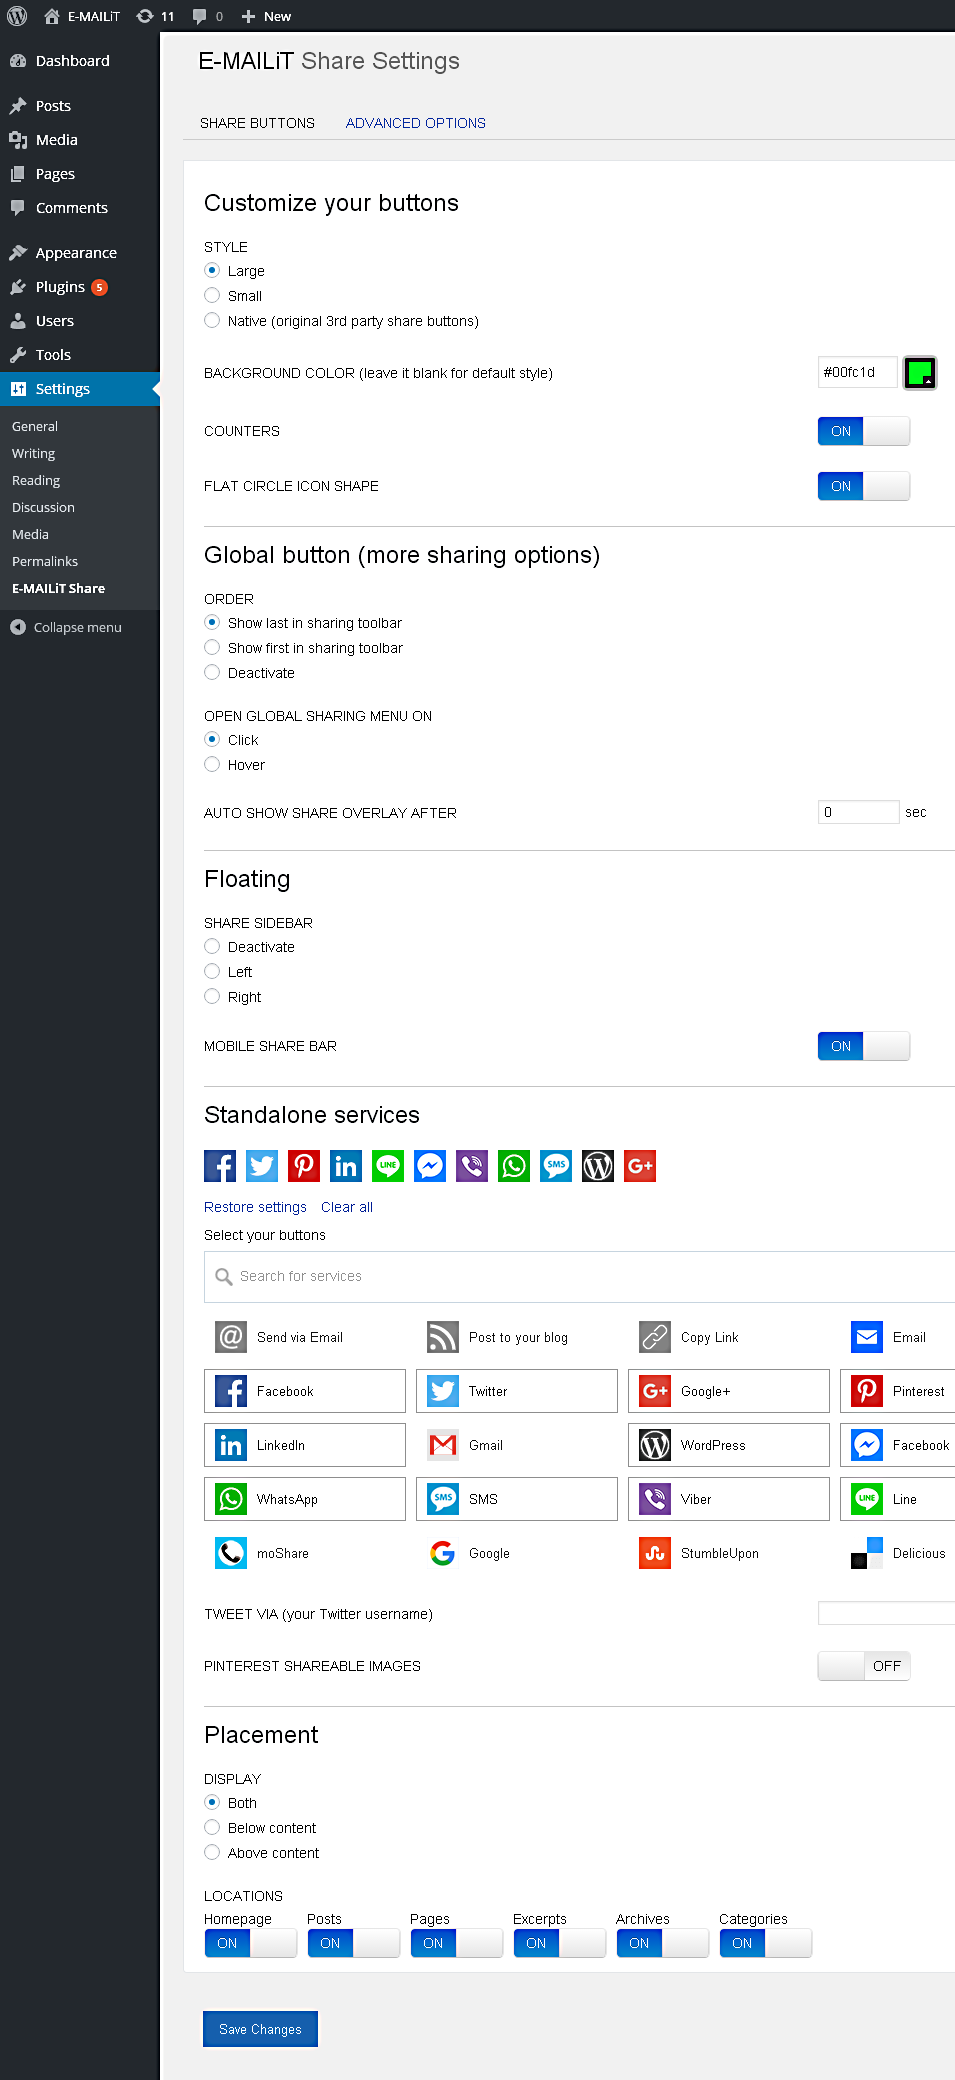Select the Post to your blog service
The height and width of the screenshot is (2080, 955).
click(517, 1337)
